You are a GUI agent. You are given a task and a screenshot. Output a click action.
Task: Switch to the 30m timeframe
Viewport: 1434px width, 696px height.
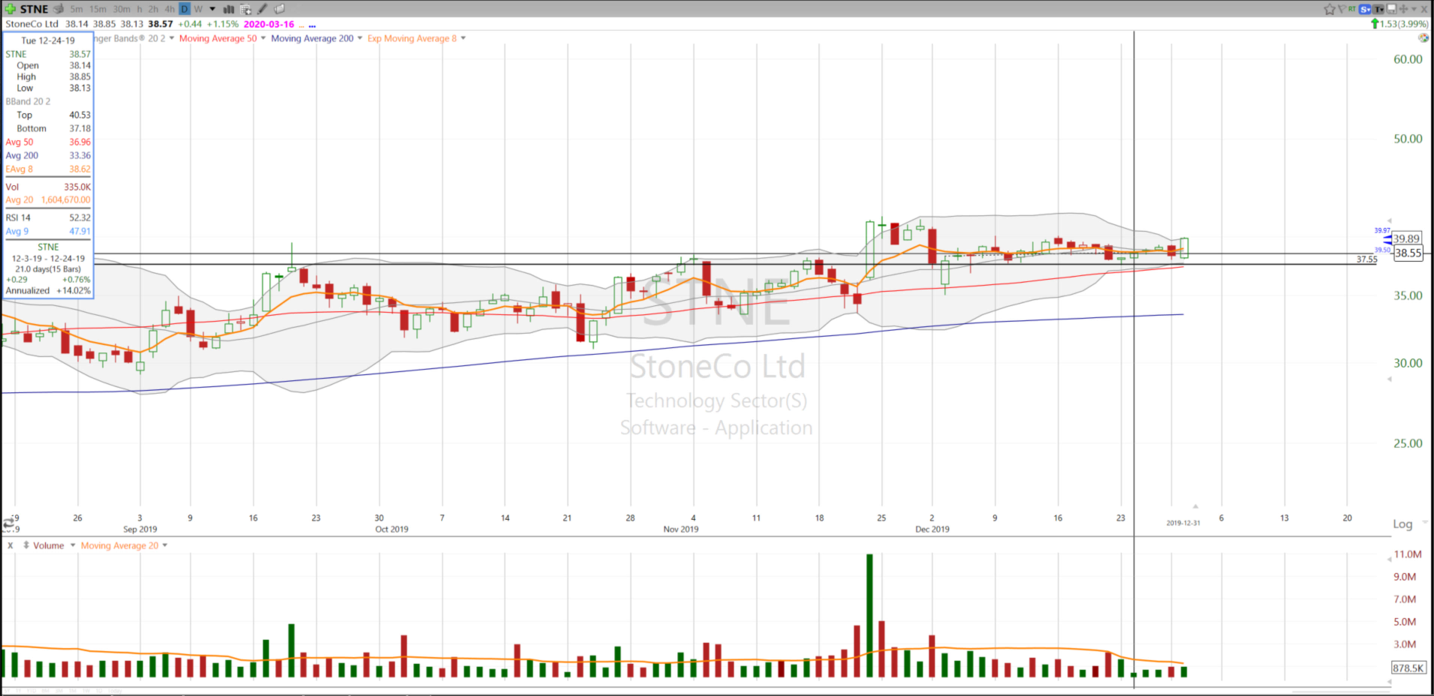click(x=121, y=9)
